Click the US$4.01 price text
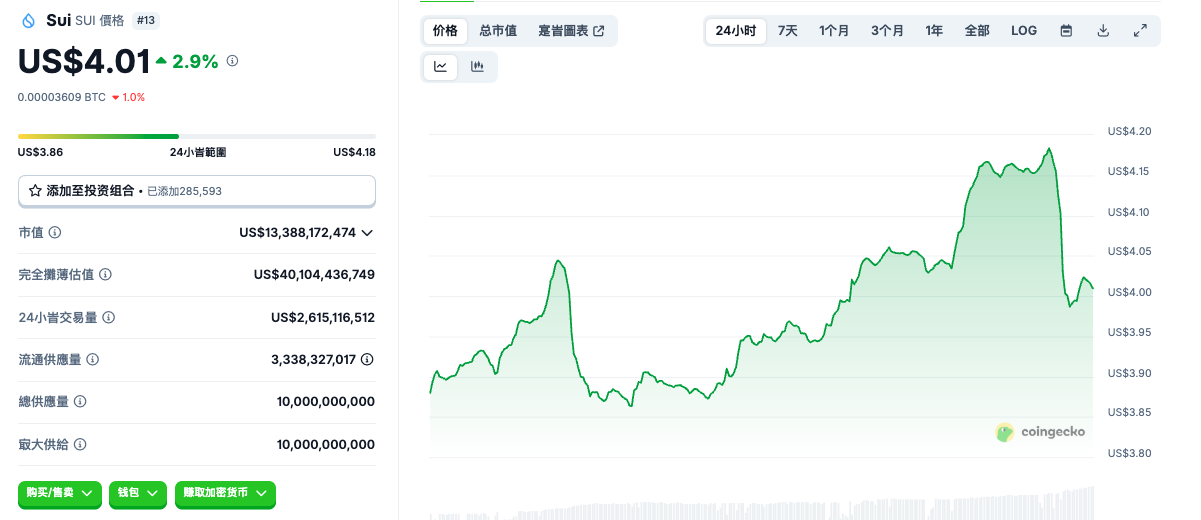The width and height of the screenshot is (1201, 520). click(84, 62)
